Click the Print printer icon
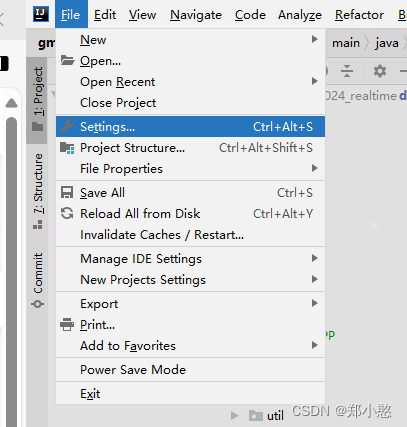Viewport: 407px width, 427px height. [67, 324]
